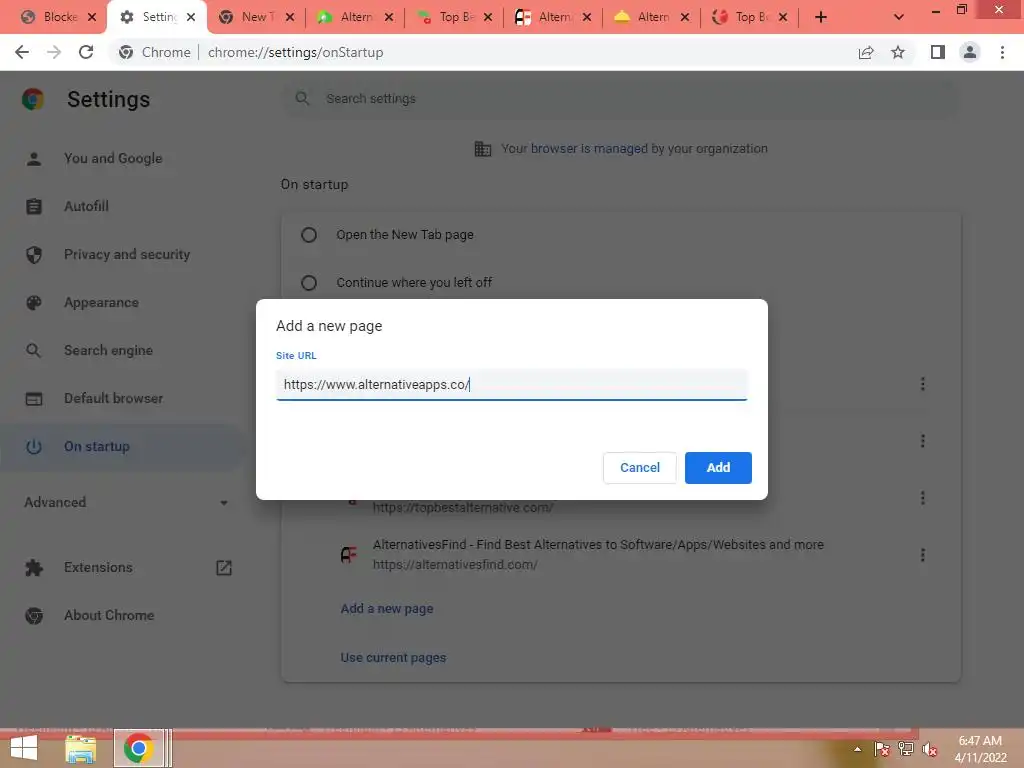The width and height of the screenshot is (1024, 768).
Task: Click Chrome logo next to Settings
Action: pyautogui.click(x=33, y=99)
